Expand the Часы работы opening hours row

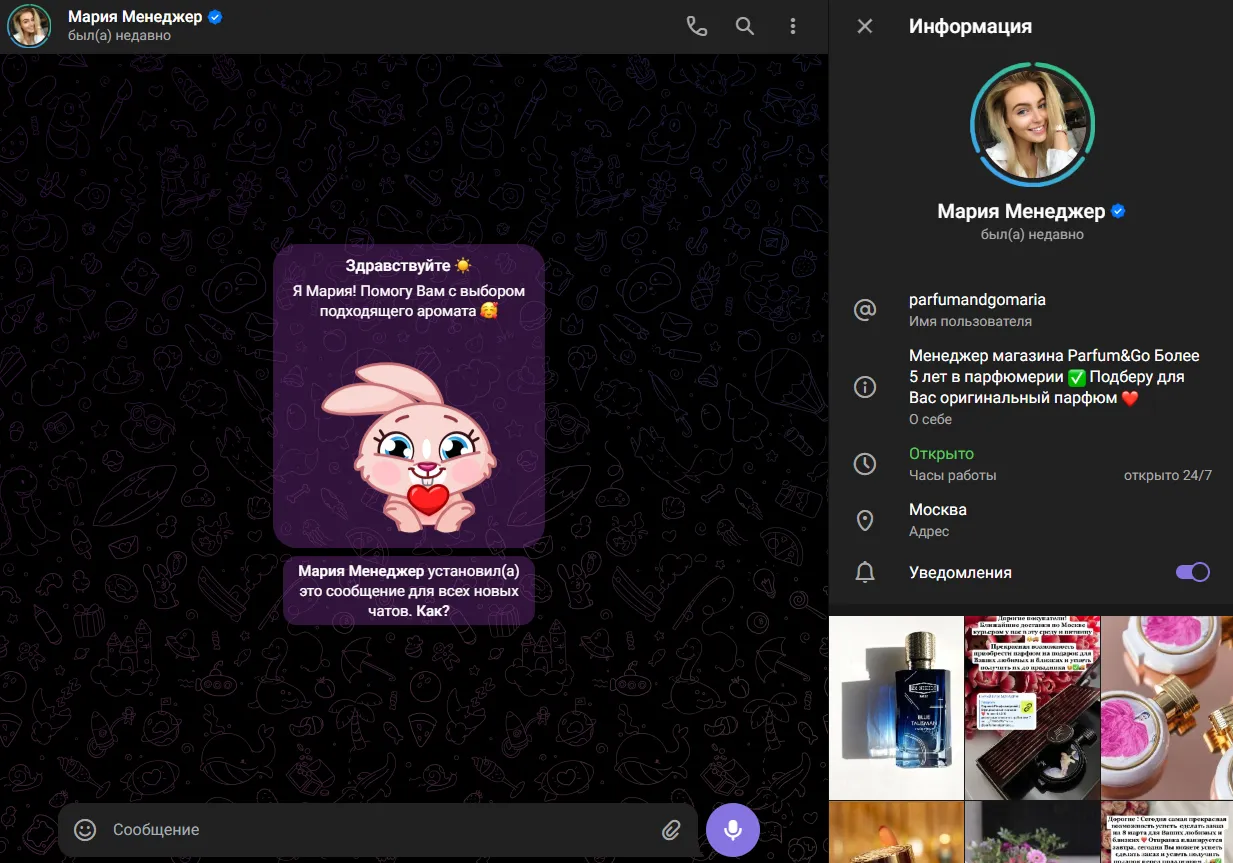[x=1031, y=464]
